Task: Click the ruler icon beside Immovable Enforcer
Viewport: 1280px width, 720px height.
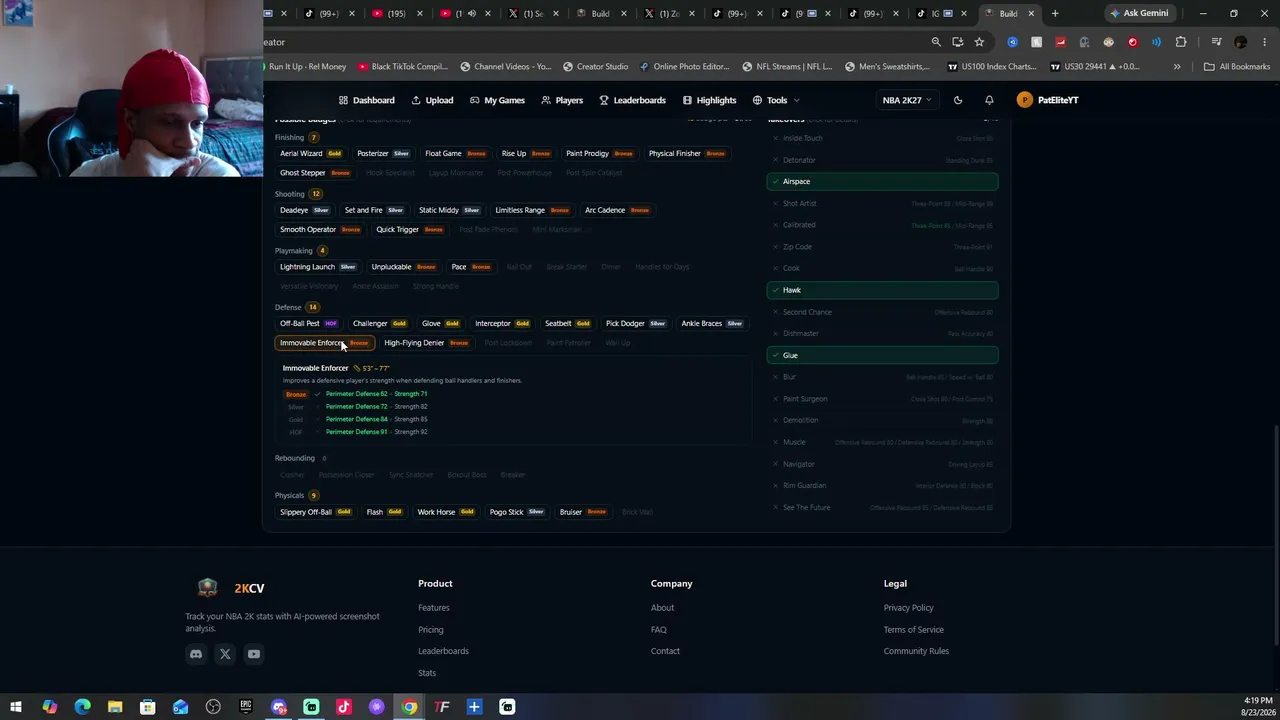Action: 356,368
